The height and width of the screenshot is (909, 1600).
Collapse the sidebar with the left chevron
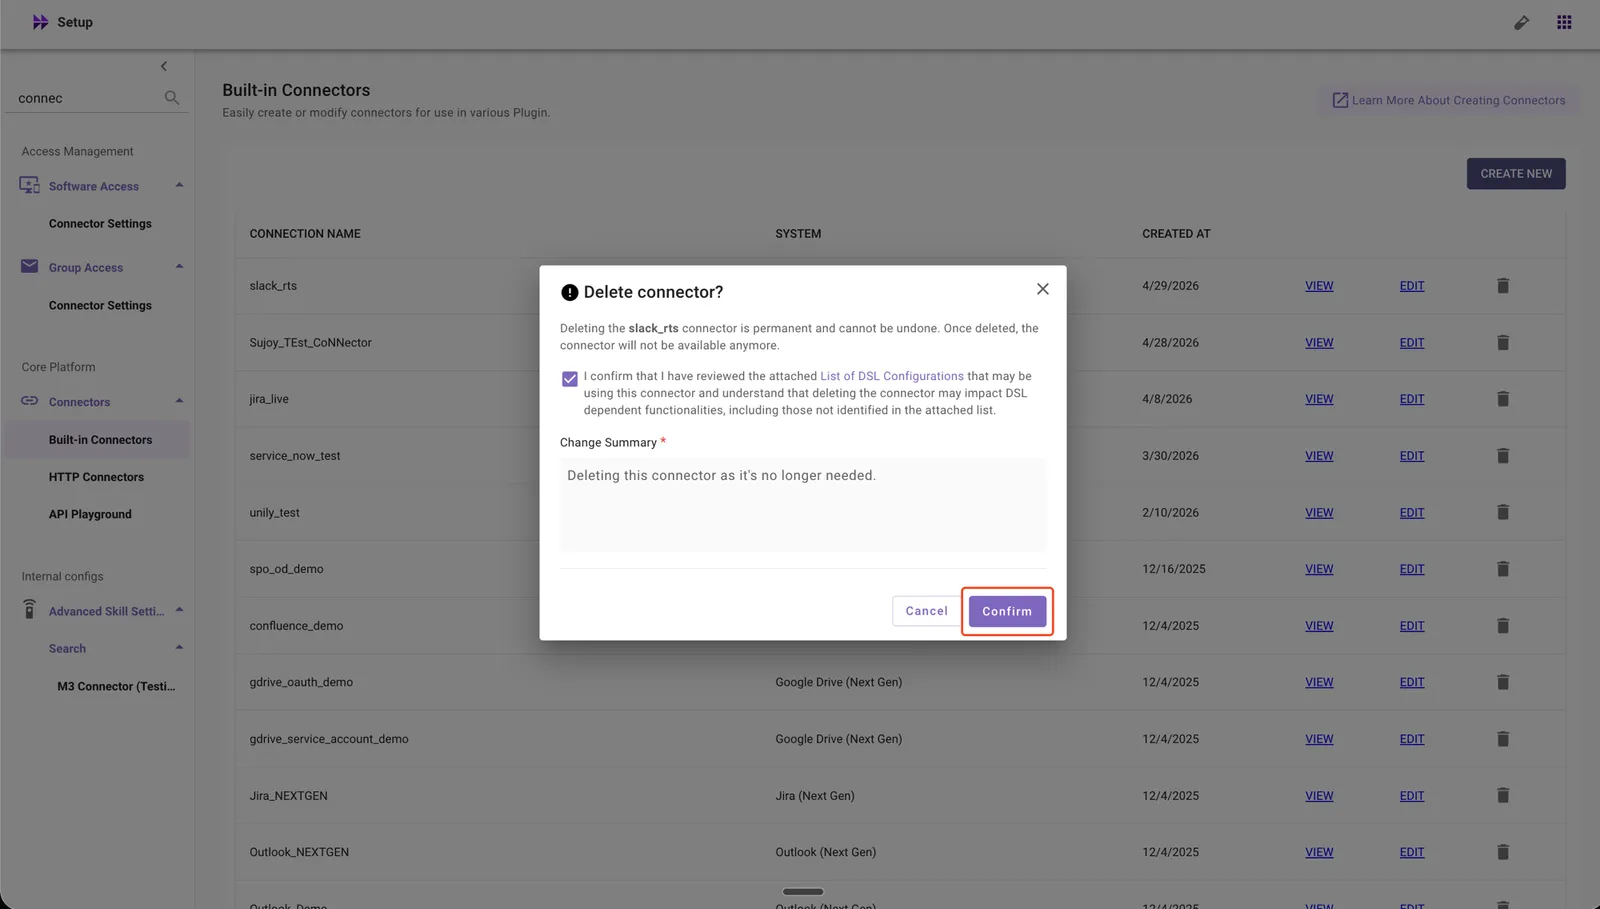(x=164, y=66)
